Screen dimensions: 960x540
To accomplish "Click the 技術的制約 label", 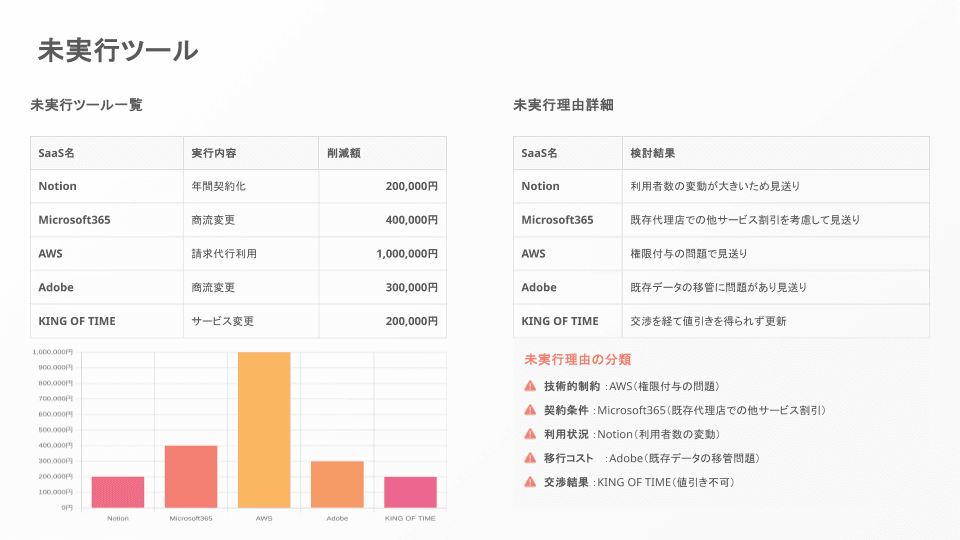I will (x=572, y=386).
